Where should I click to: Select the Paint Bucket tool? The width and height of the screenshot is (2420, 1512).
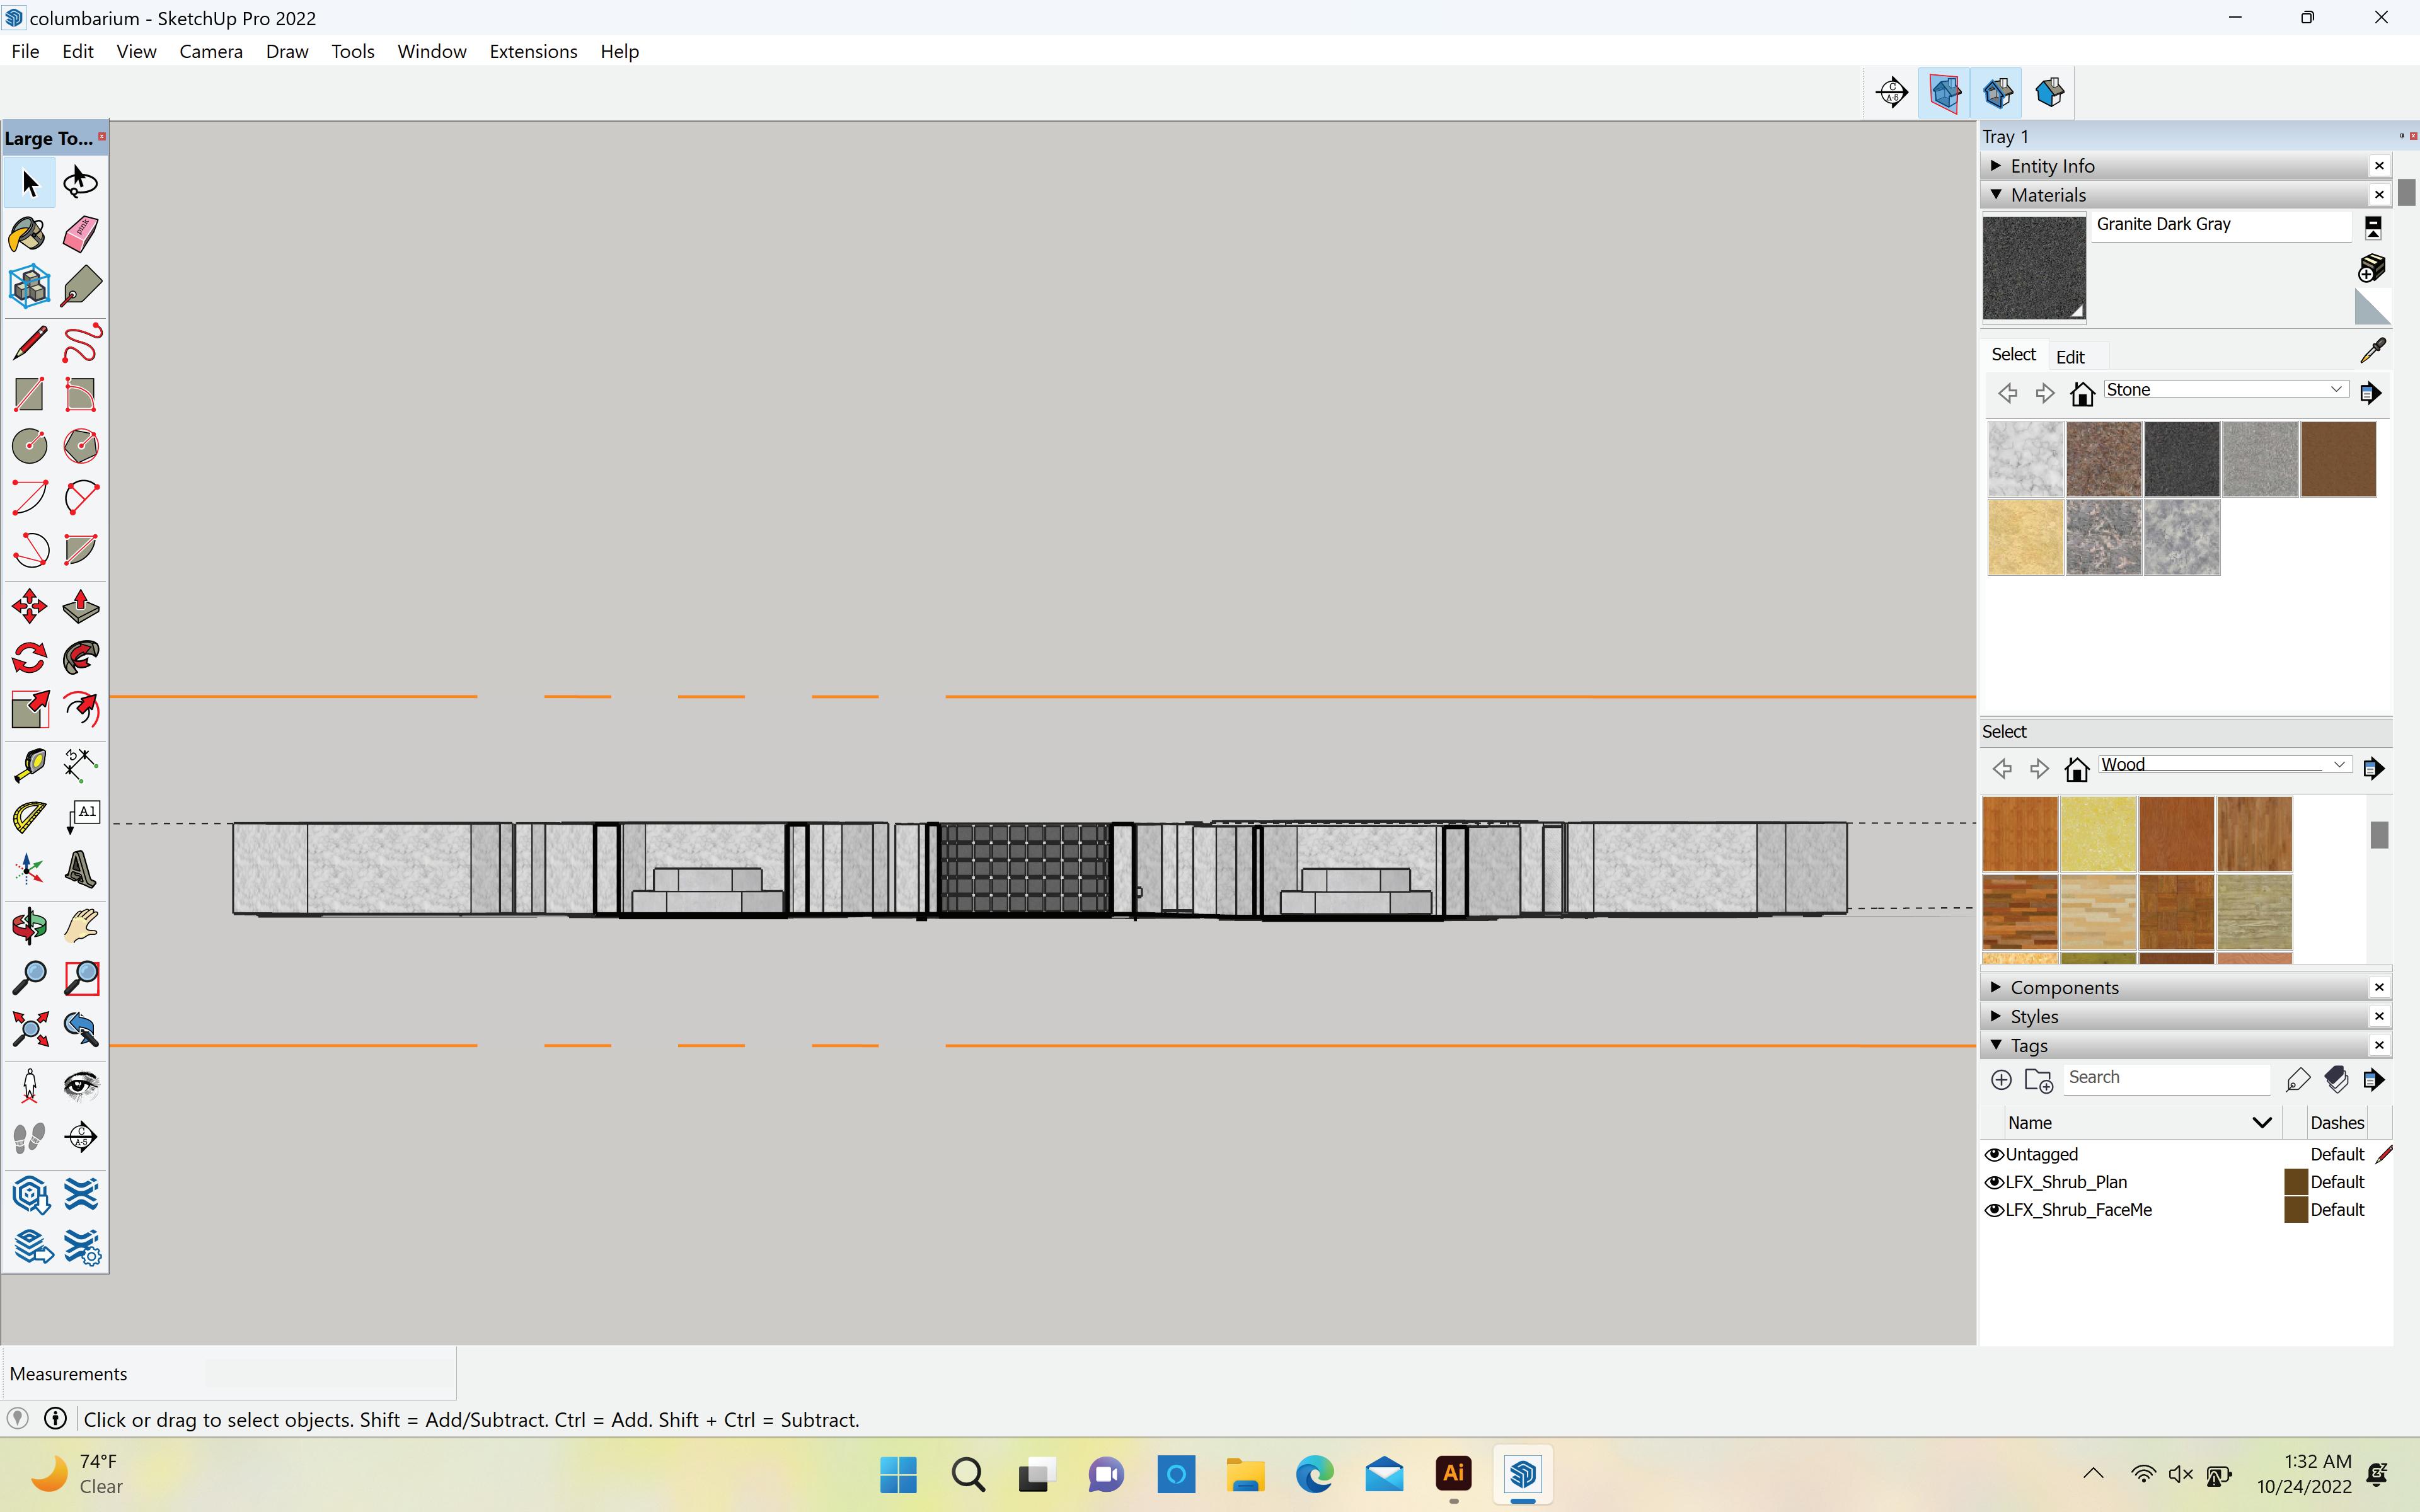[28, 235]
